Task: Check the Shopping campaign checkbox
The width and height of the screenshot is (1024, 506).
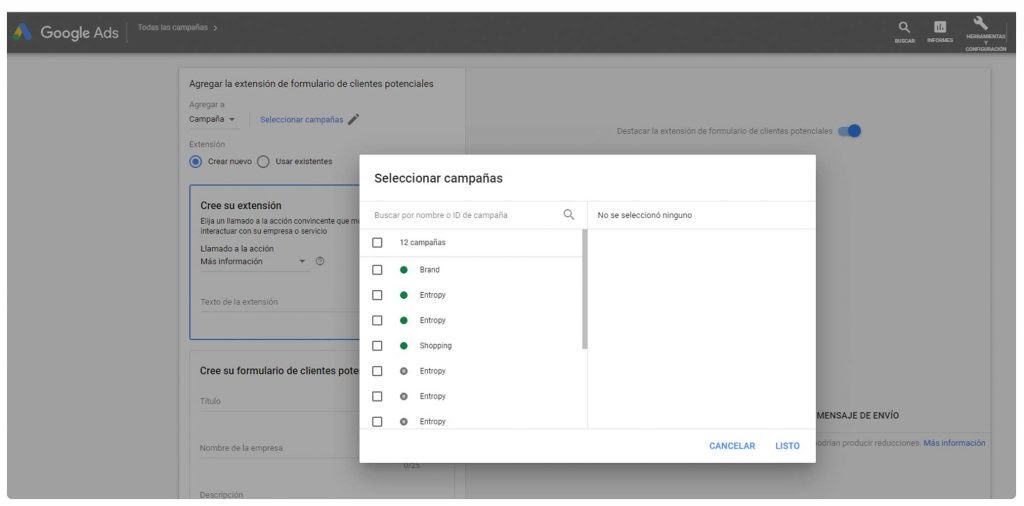Action: coord(377,345)
